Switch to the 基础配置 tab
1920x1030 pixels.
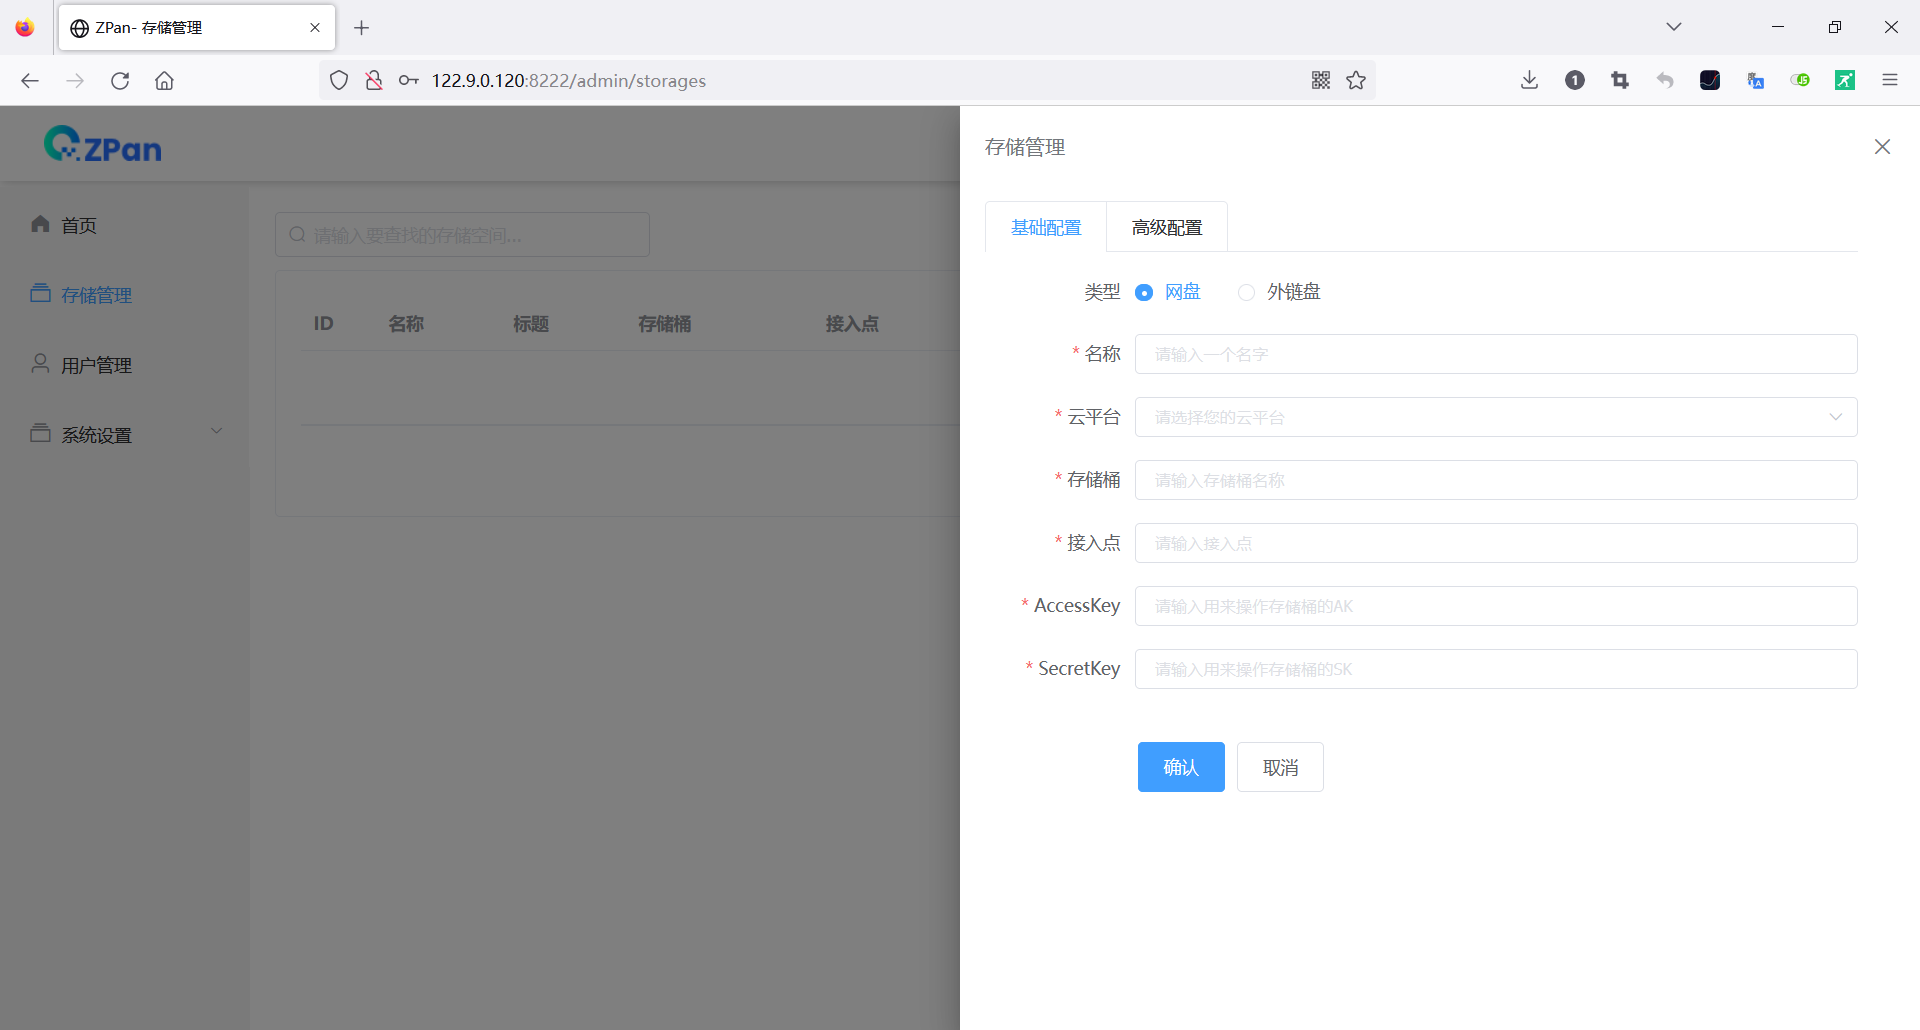click(x=1046, y=227)
